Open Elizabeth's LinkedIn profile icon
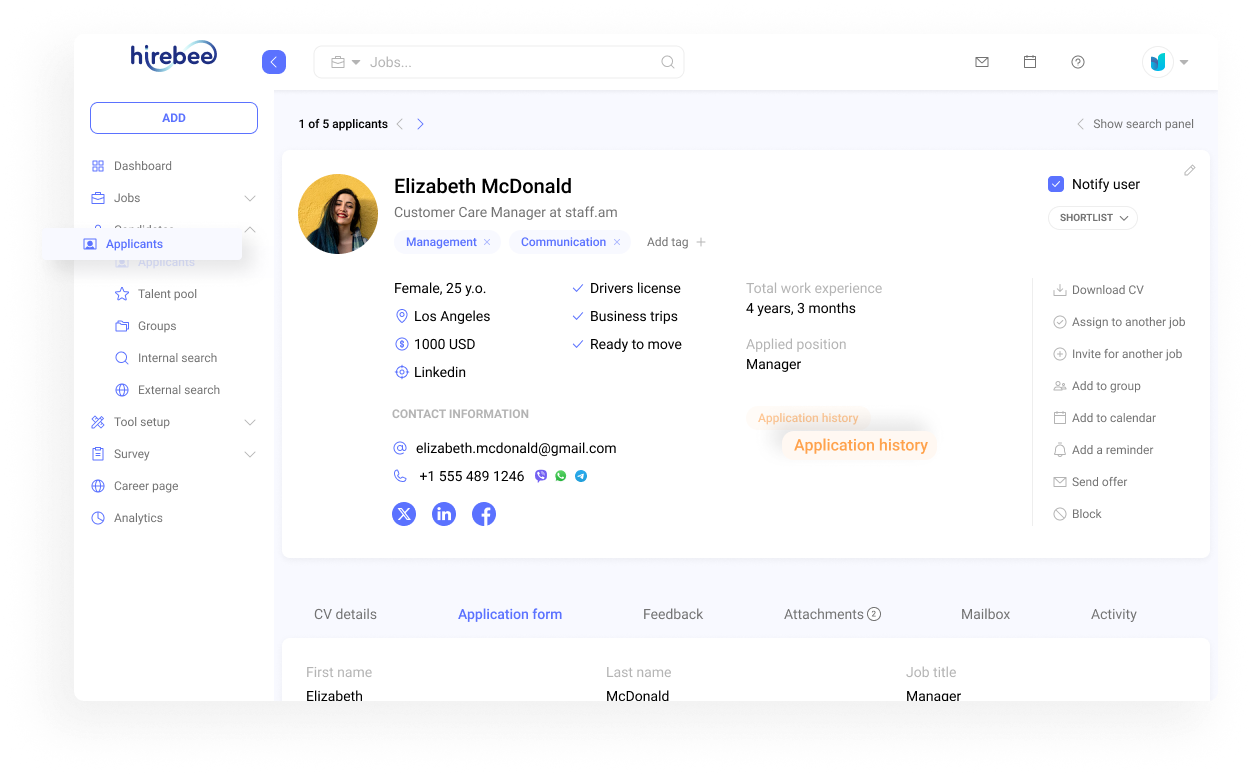Screen dimensions: 1252x775 coord(444,514)
